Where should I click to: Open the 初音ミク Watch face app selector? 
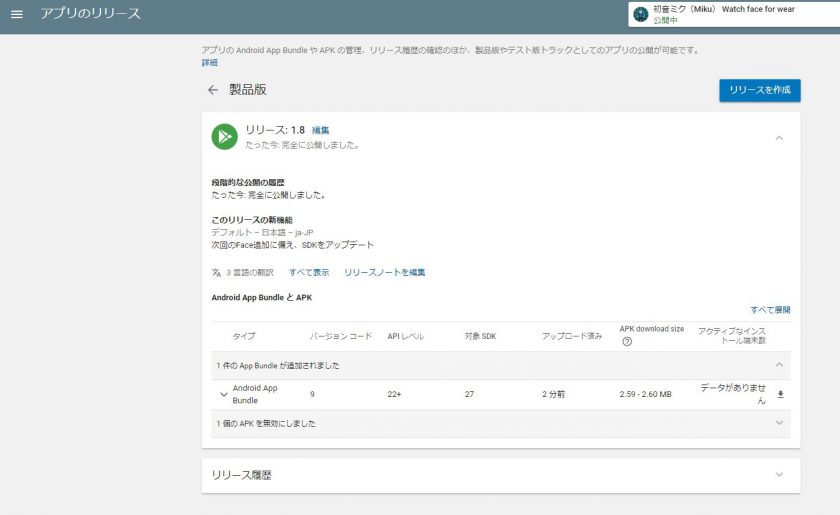point(734,14)
